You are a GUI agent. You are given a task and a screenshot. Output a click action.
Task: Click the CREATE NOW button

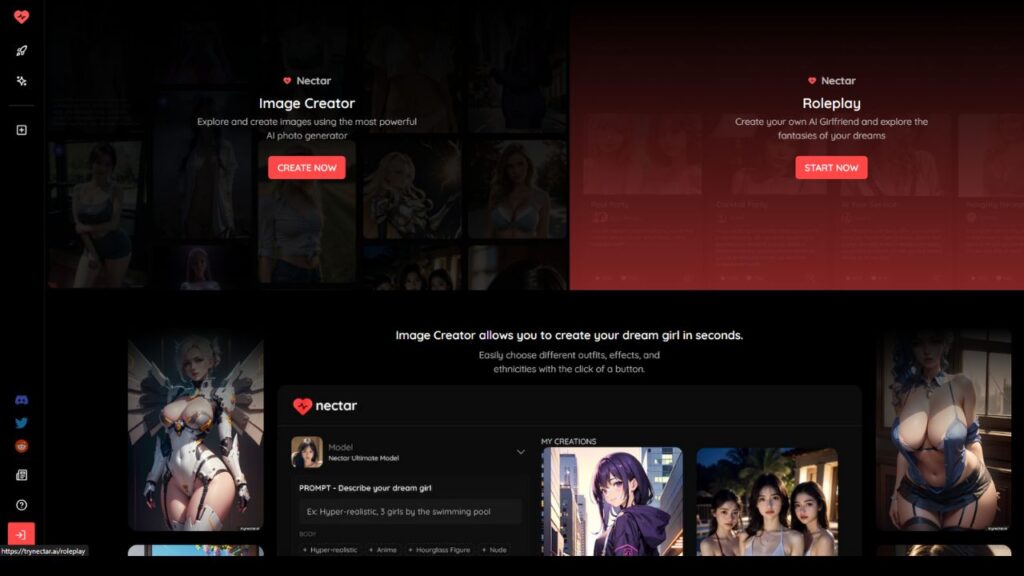pyautogui.click(x=307, y=168)
